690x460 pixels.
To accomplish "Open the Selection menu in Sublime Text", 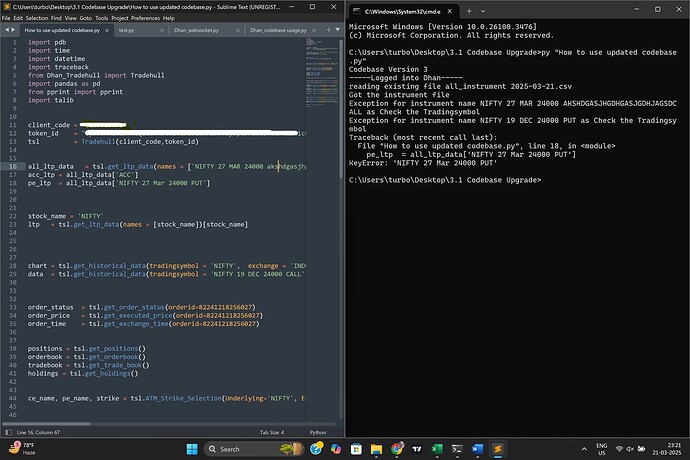I will tap(37, 18).
